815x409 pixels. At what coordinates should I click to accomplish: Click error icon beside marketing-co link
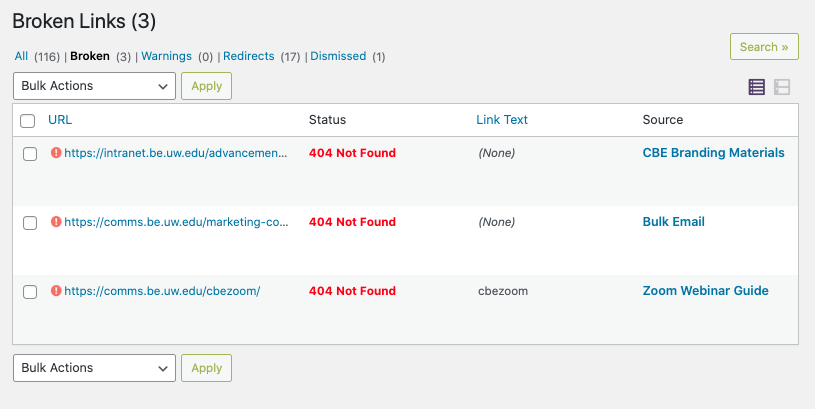tap(56, 222)
